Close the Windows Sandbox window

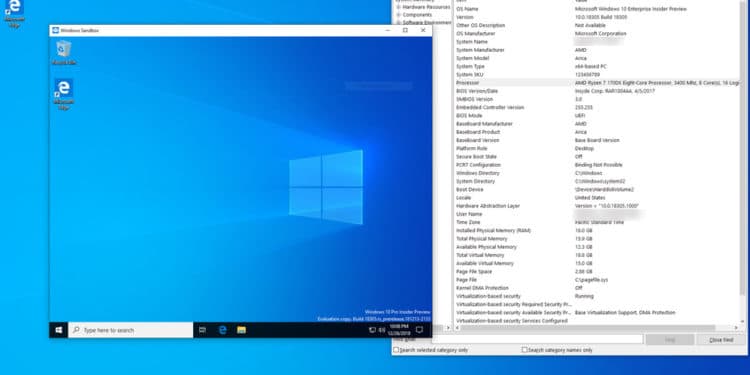[x=423, y=30]
